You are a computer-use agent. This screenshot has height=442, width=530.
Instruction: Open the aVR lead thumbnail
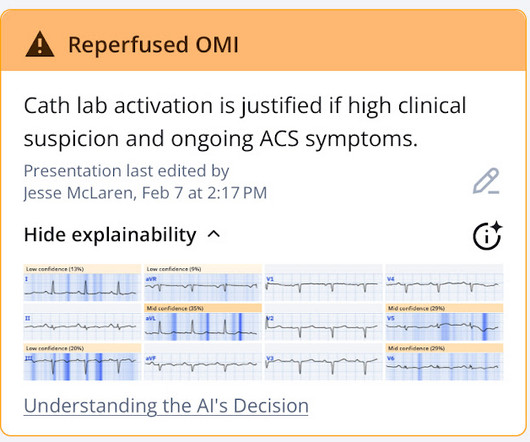coord(203,283)
